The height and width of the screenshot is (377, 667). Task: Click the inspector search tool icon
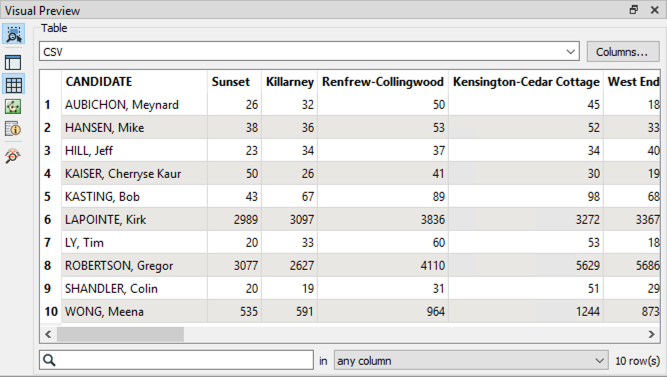[x=13, y=156]
